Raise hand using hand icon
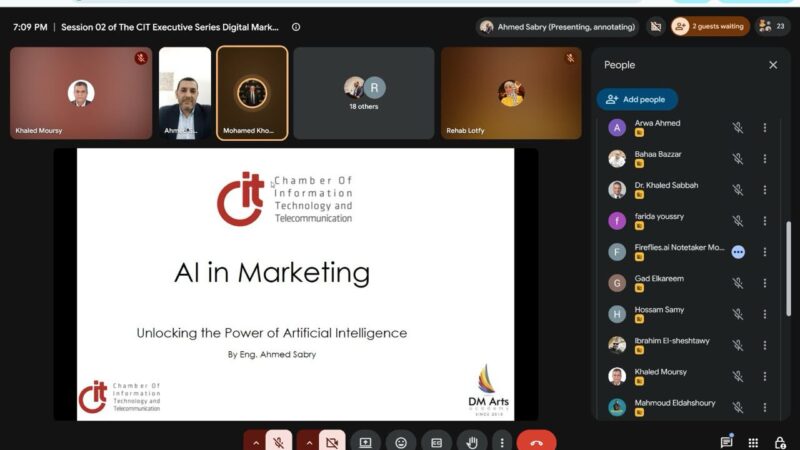Viewport: 800px width, 450px height. [472, 442]
